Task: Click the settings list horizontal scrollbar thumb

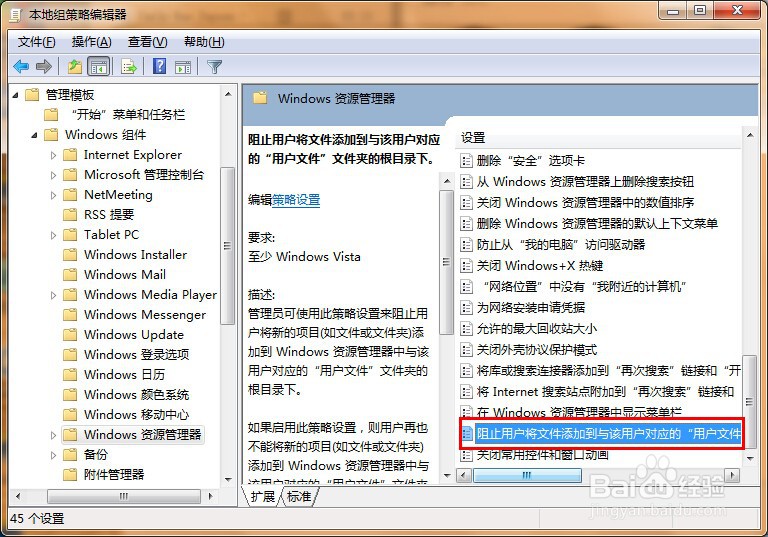Action: click(x=528, y=475)
